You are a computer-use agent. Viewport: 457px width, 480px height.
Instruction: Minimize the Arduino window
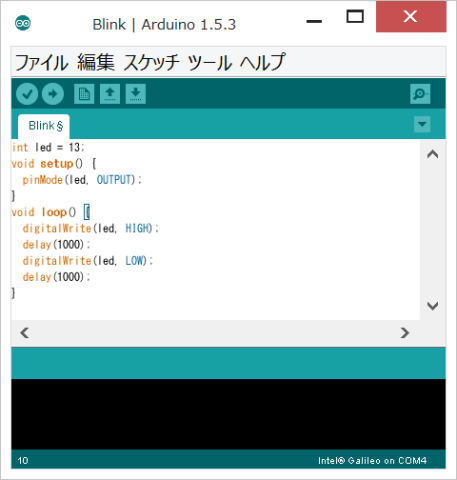point(314,21)
